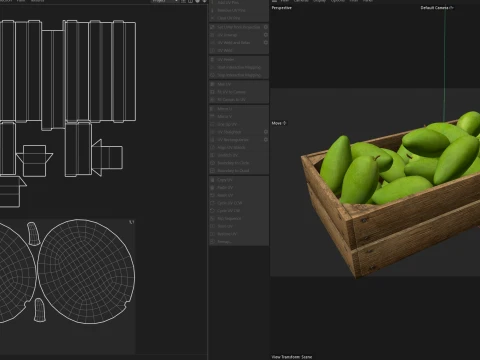Click the Cycle UV CCW icon
The width and height of the screenshot is (480, 360).
pos(213,203)
